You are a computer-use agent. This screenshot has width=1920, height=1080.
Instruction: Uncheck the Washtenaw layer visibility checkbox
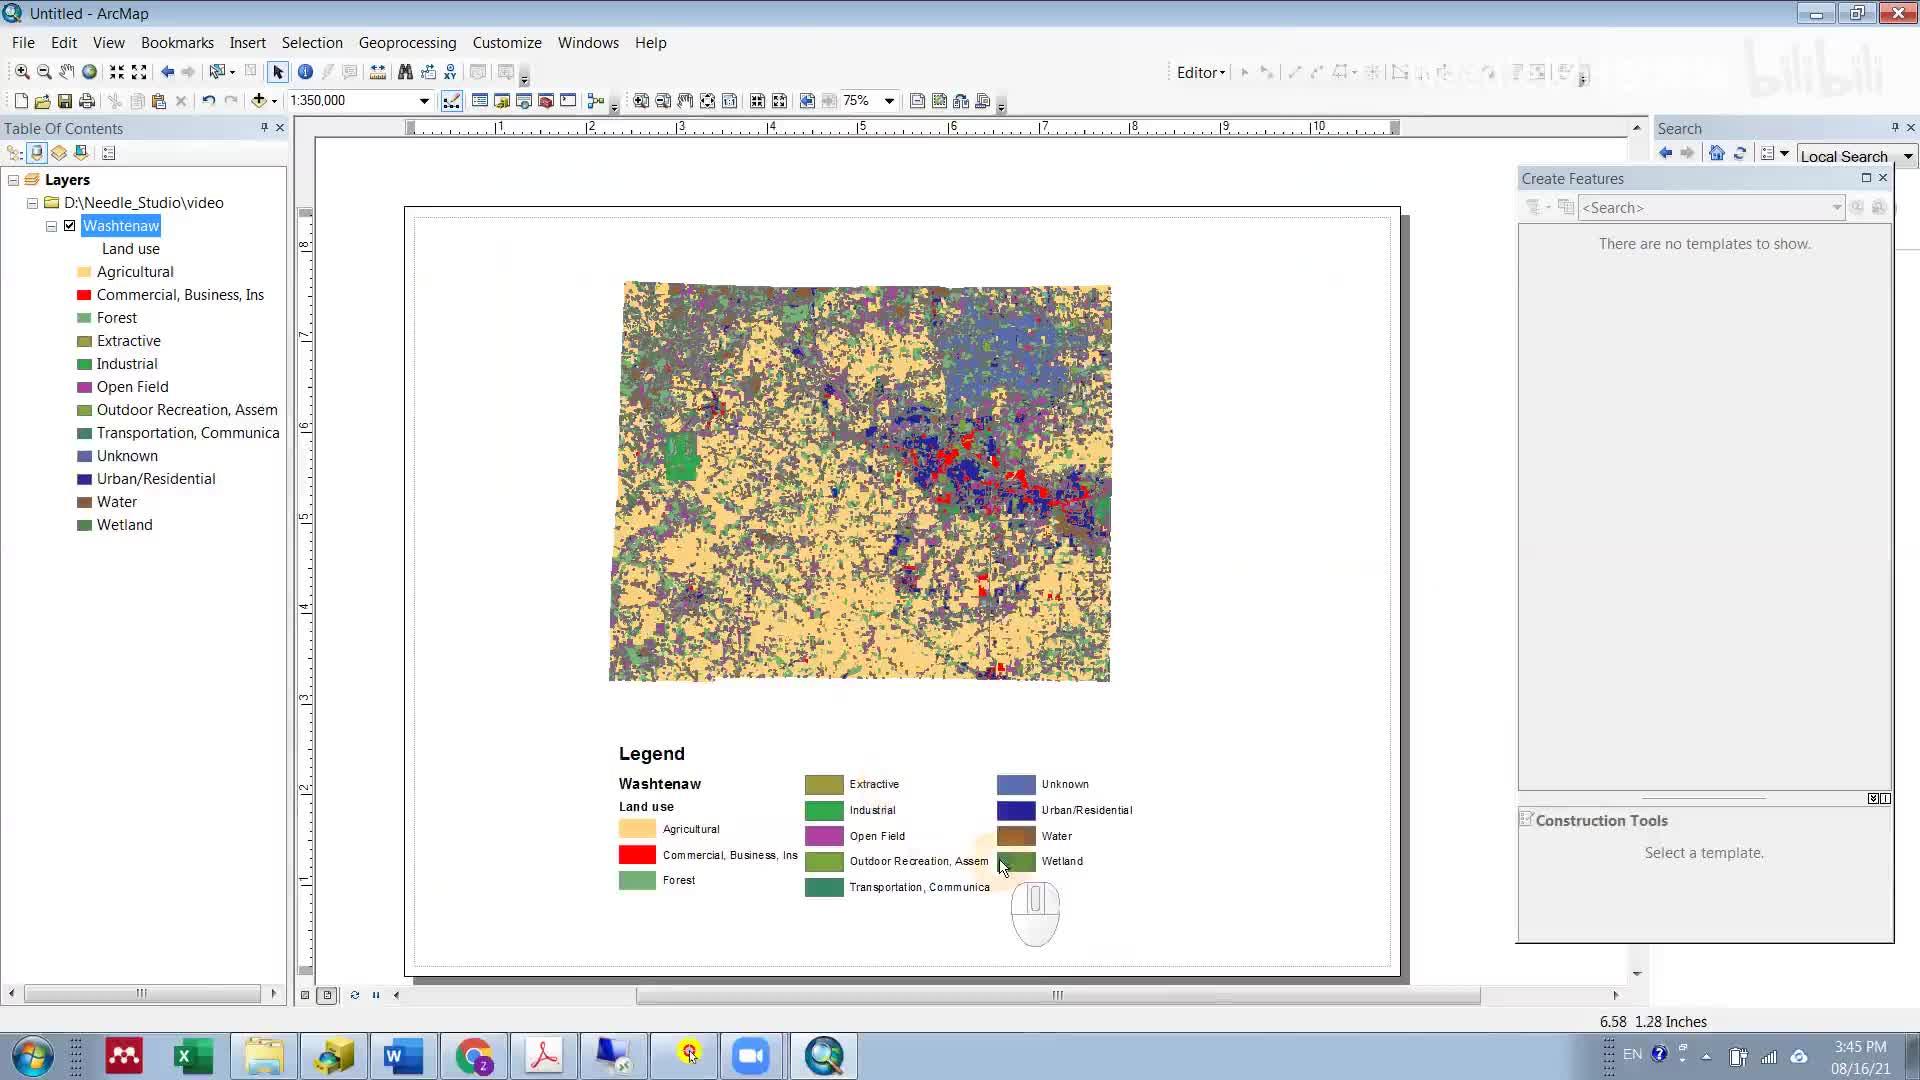70,226
